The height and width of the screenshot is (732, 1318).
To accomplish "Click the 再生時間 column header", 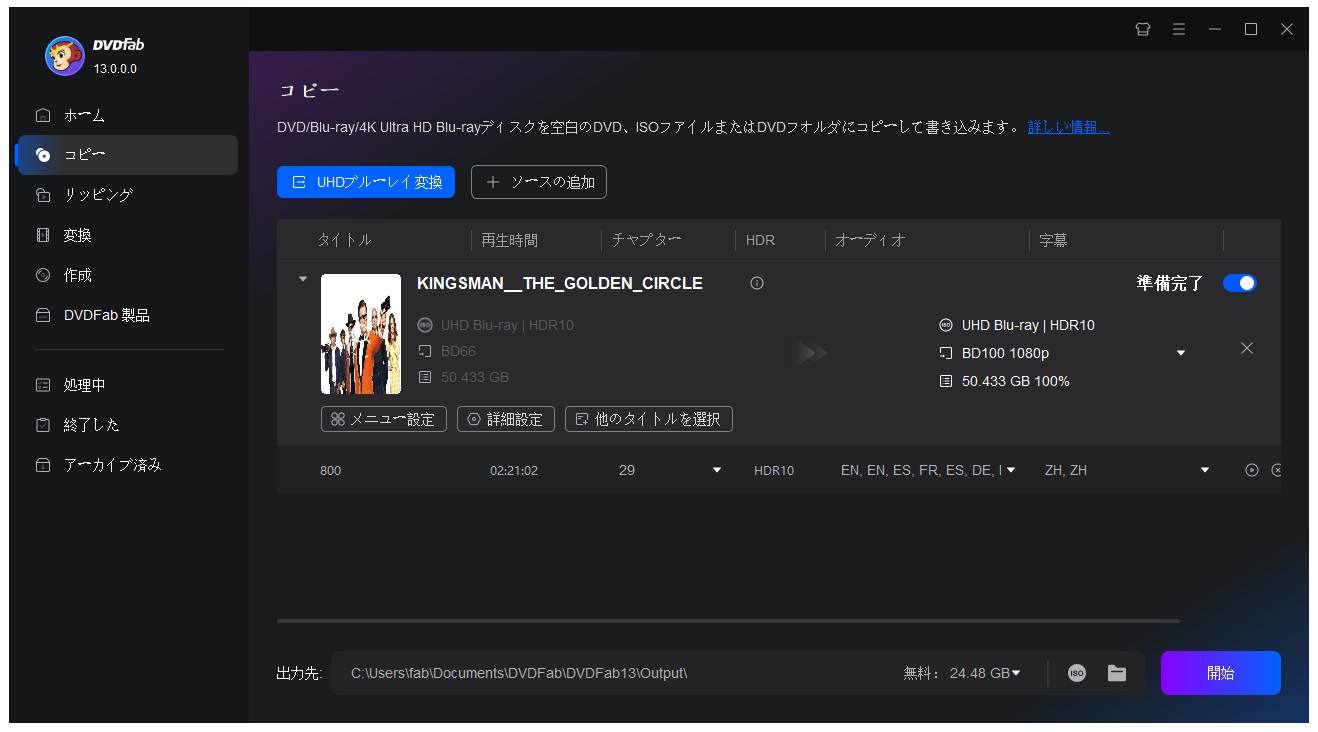I will point(510,240).
